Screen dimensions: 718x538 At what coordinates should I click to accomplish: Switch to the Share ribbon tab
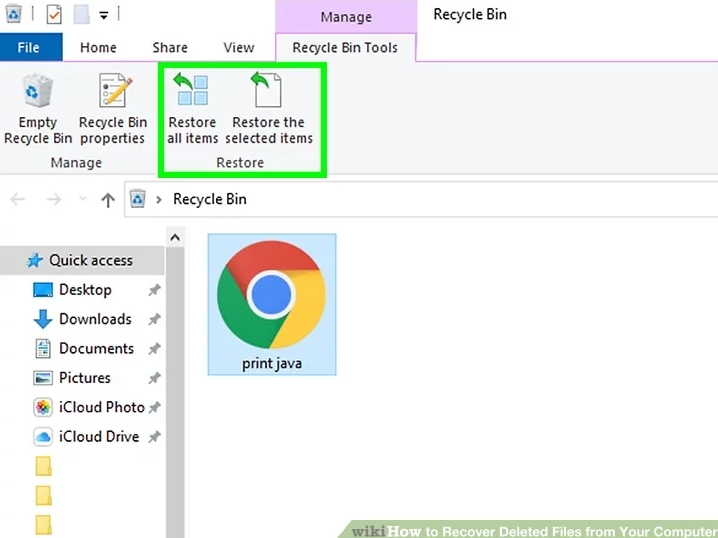170,47
